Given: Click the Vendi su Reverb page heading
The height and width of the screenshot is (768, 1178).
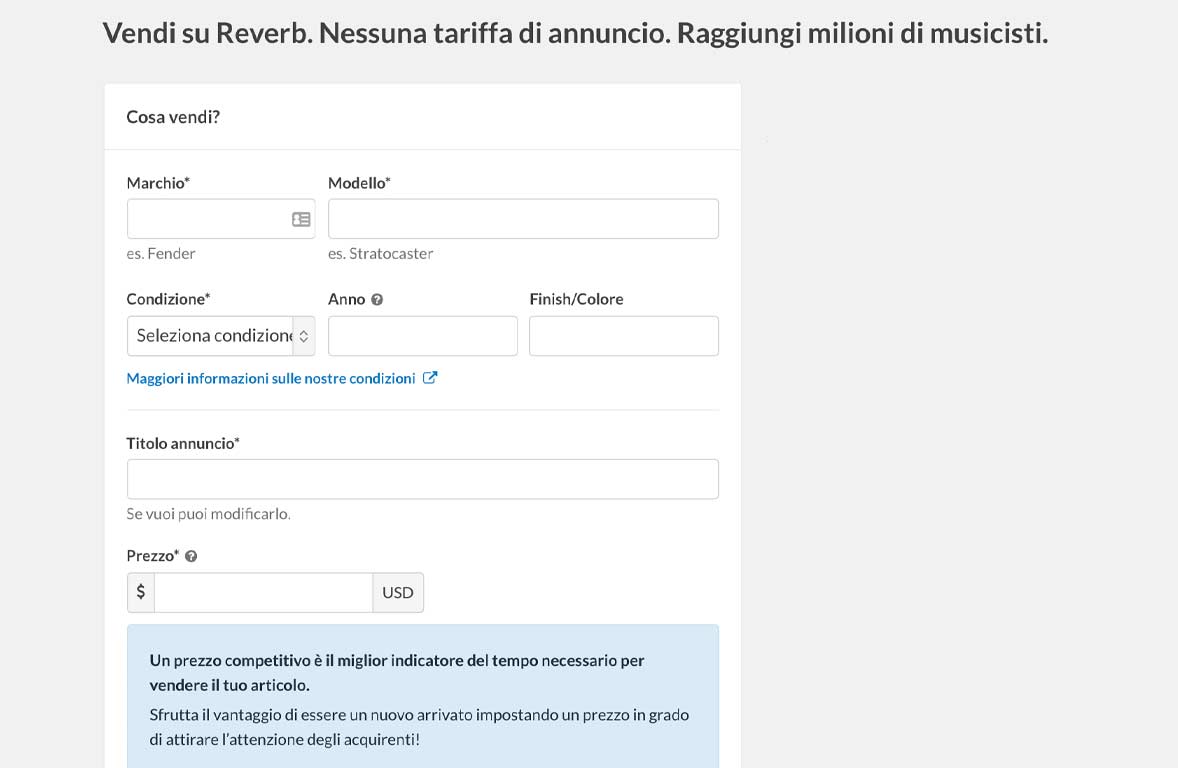Looking at the screenshot, I should [x=575, y=33].
